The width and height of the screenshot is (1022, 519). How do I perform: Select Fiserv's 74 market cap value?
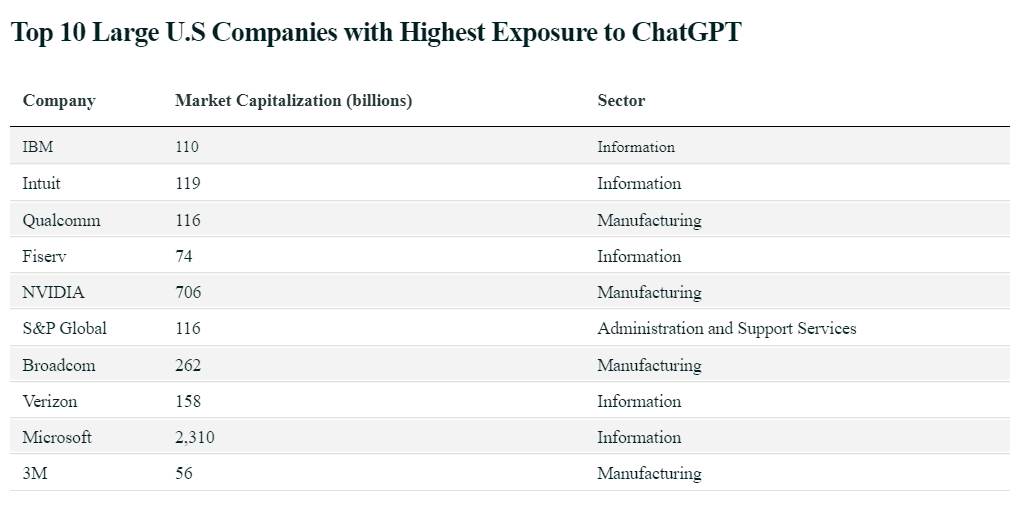point(184,257)
